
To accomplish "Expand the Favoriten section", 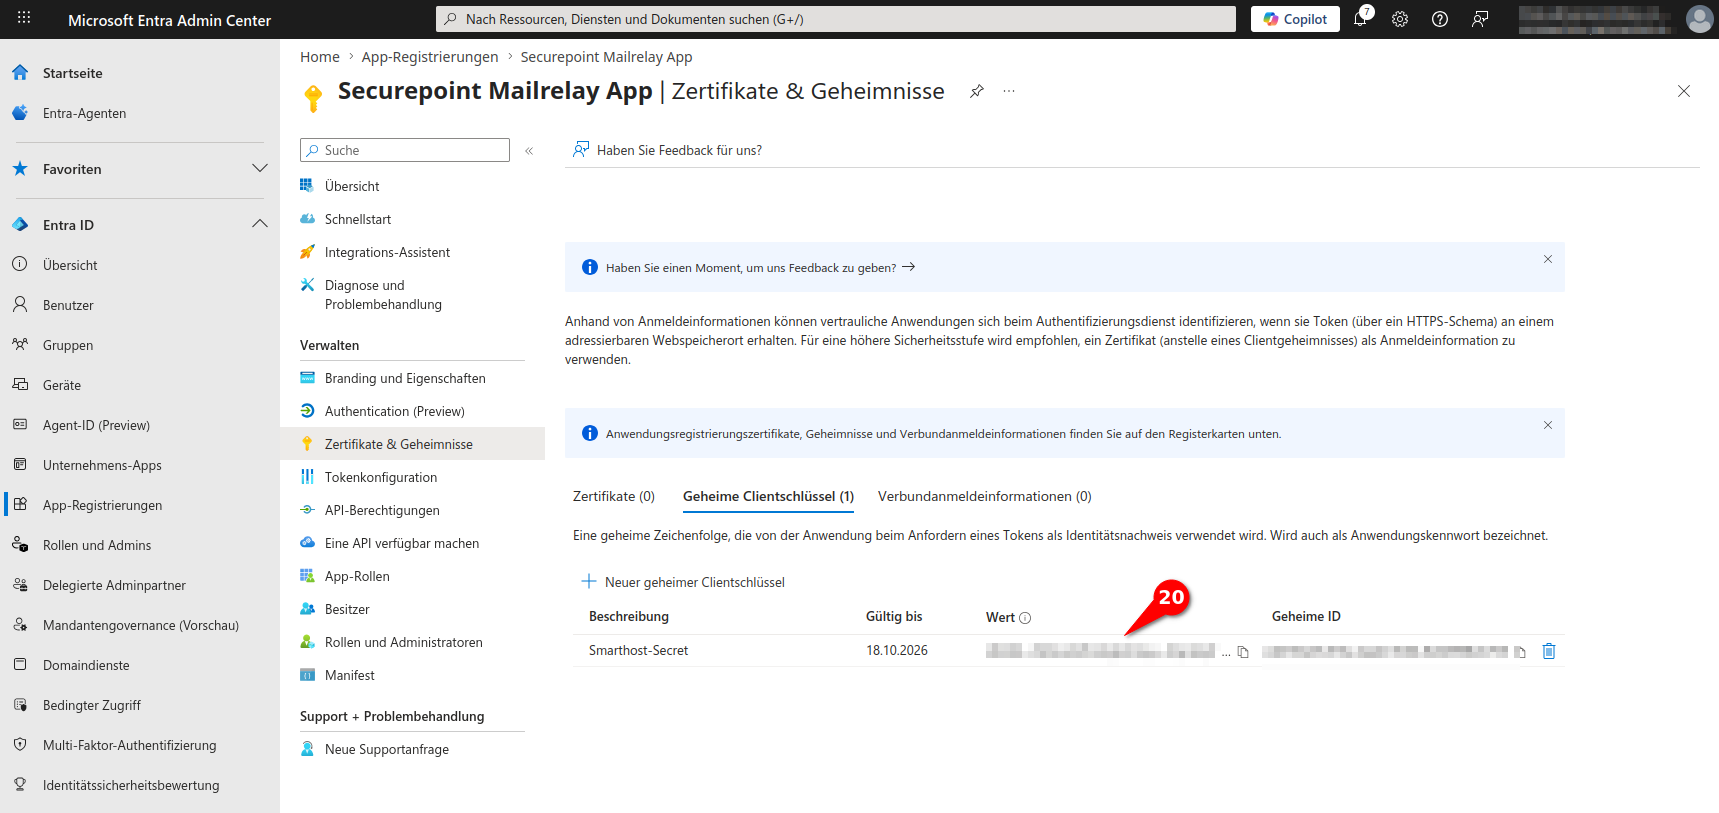I will click(x=260, y=168).
